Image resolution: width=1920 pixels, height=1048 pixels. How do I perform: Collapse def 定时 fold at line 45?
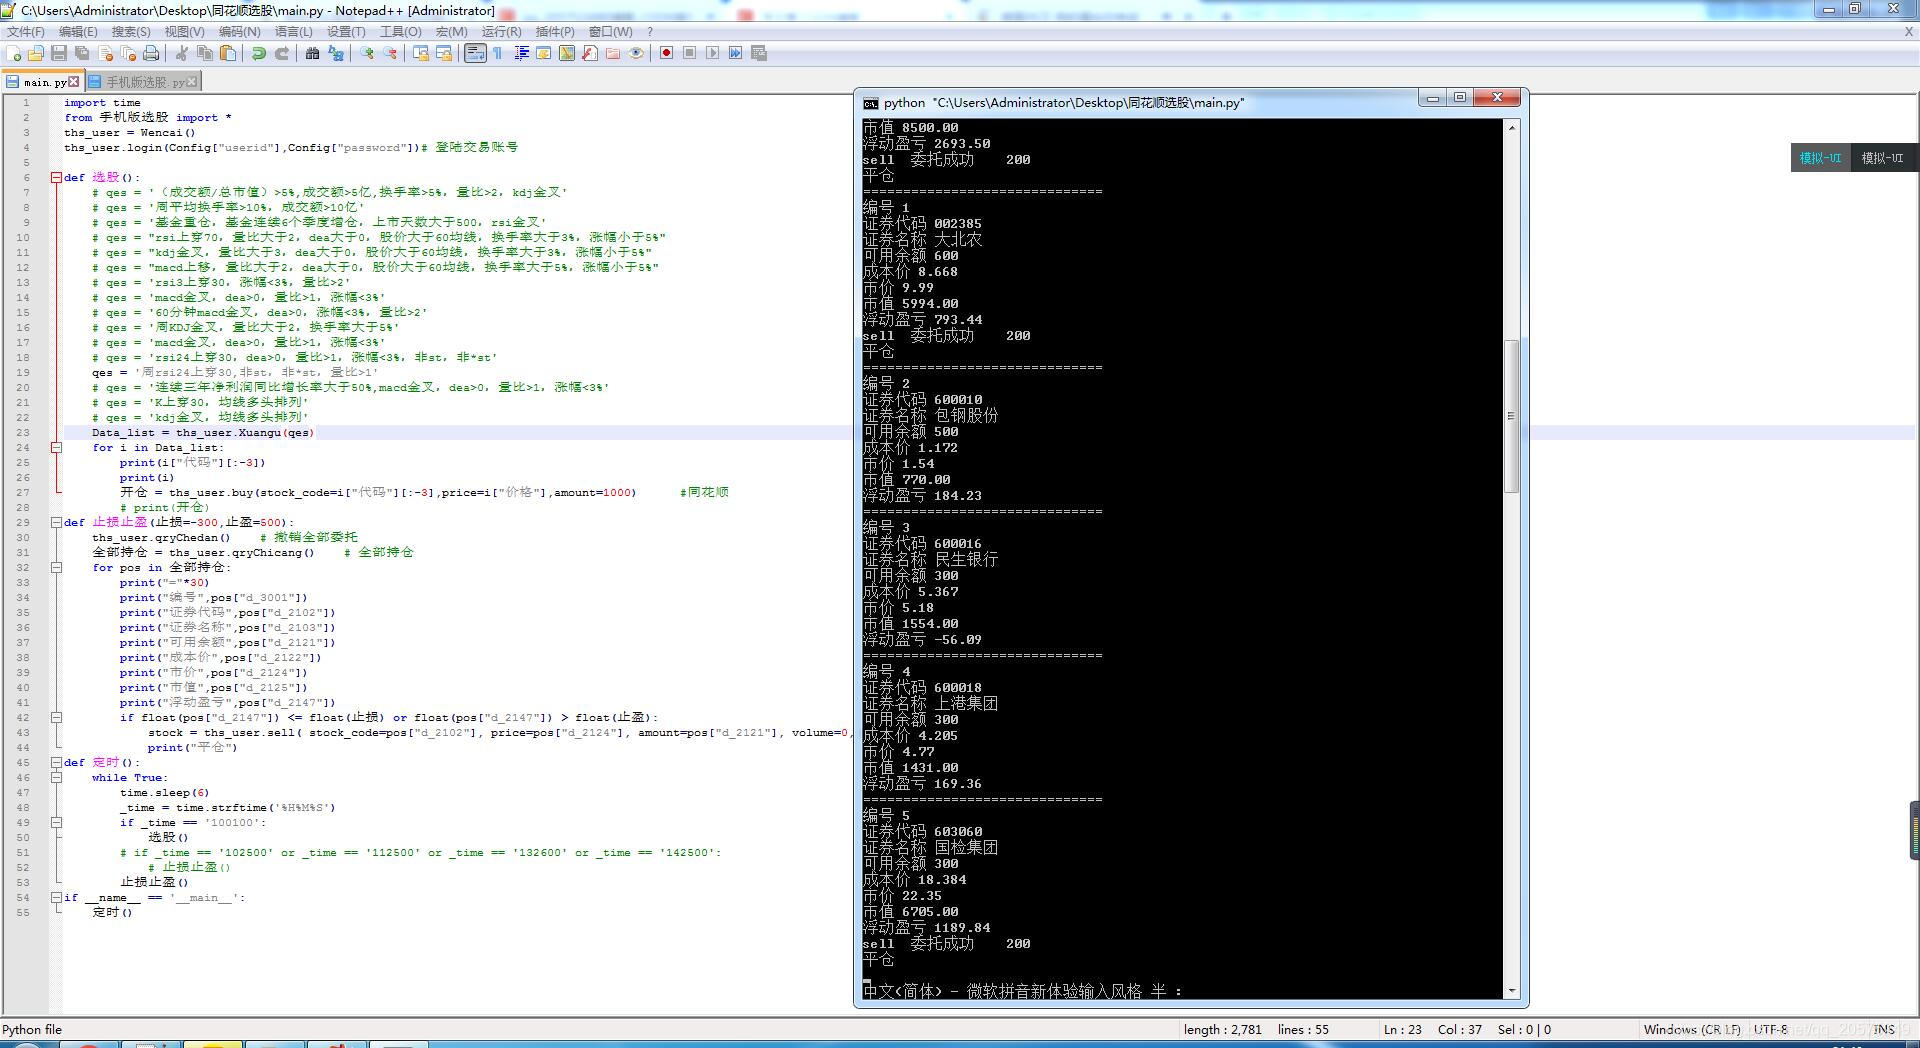coord(56,763)
